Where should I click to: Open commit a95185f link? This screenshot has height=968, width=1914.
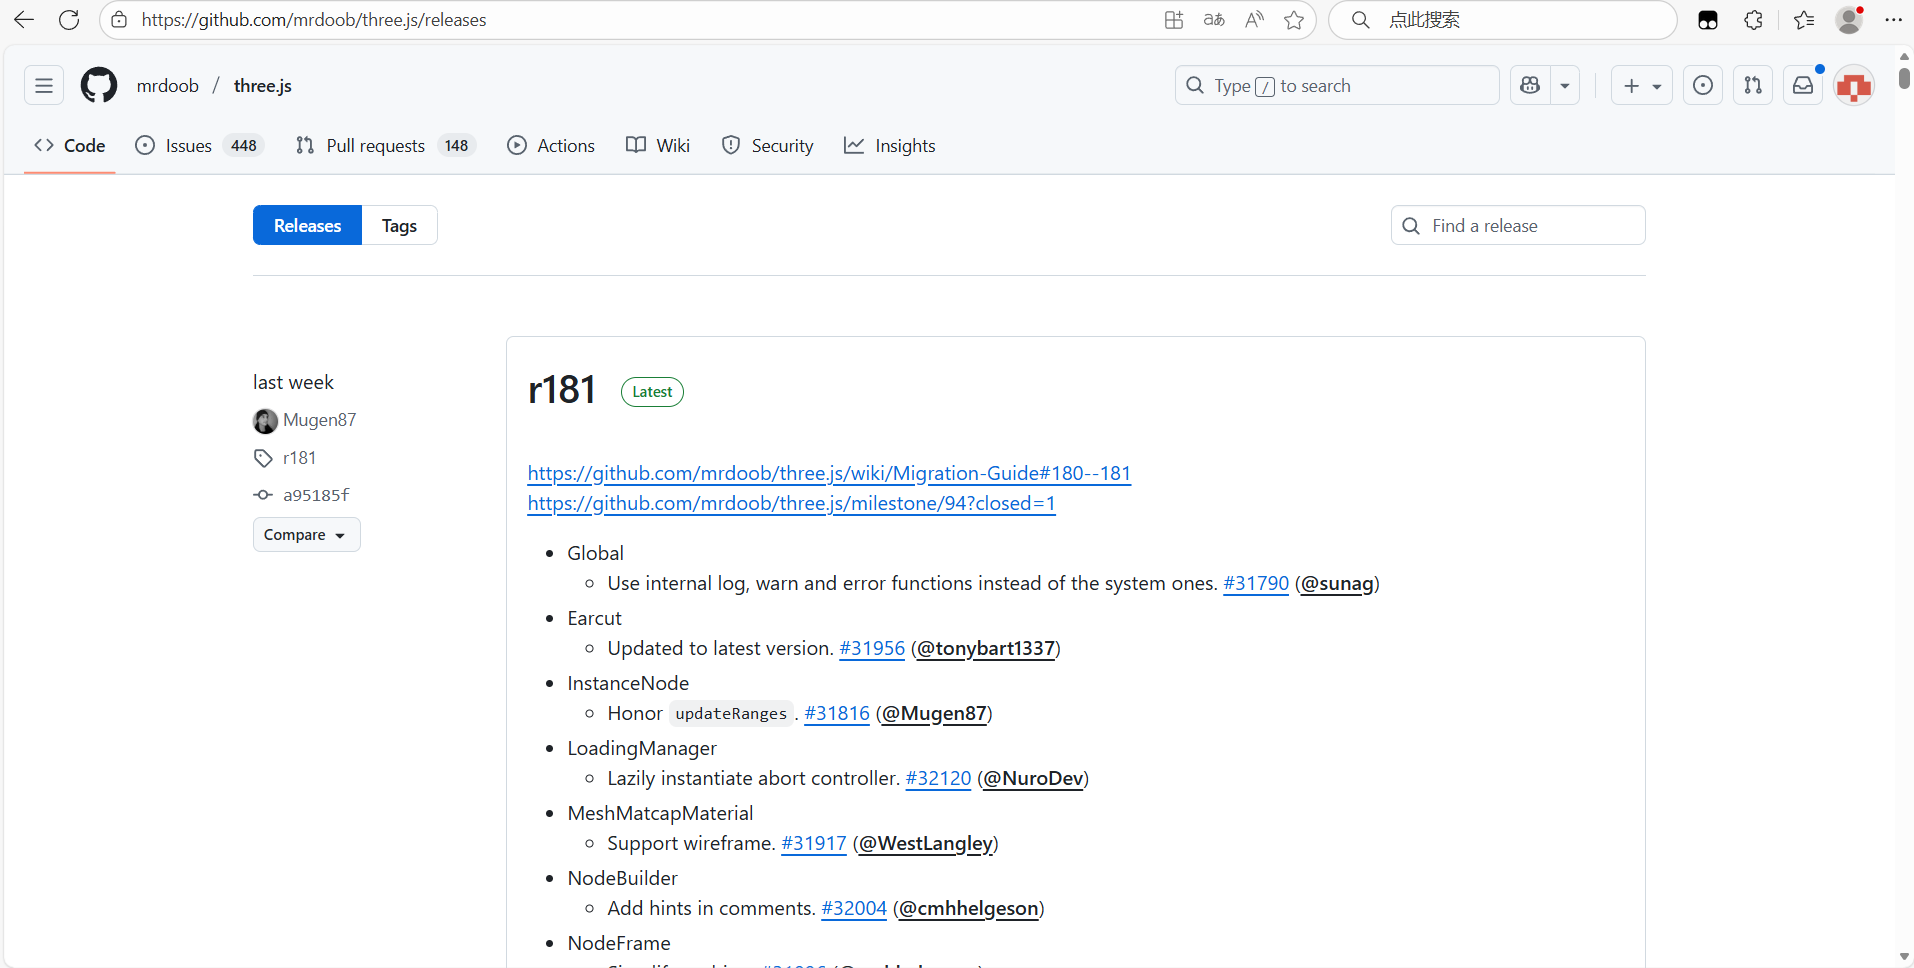[316, 495]
